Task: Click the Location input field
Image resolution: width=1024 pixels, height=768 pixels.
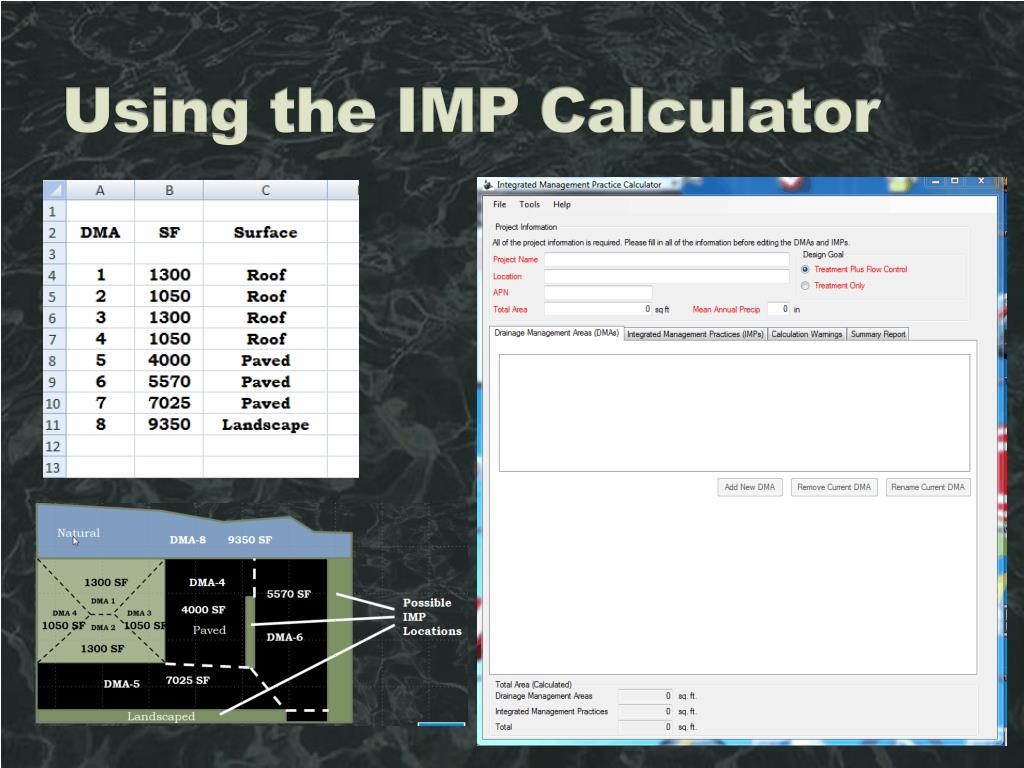Action: 667,276
